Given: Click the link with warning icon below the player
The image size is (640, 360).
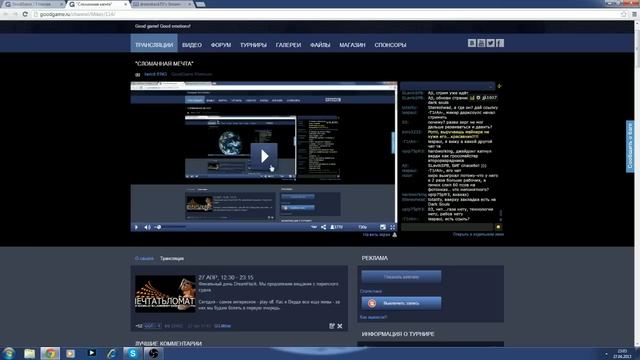Looking at the screenshot, I should [x=380, y=235].
